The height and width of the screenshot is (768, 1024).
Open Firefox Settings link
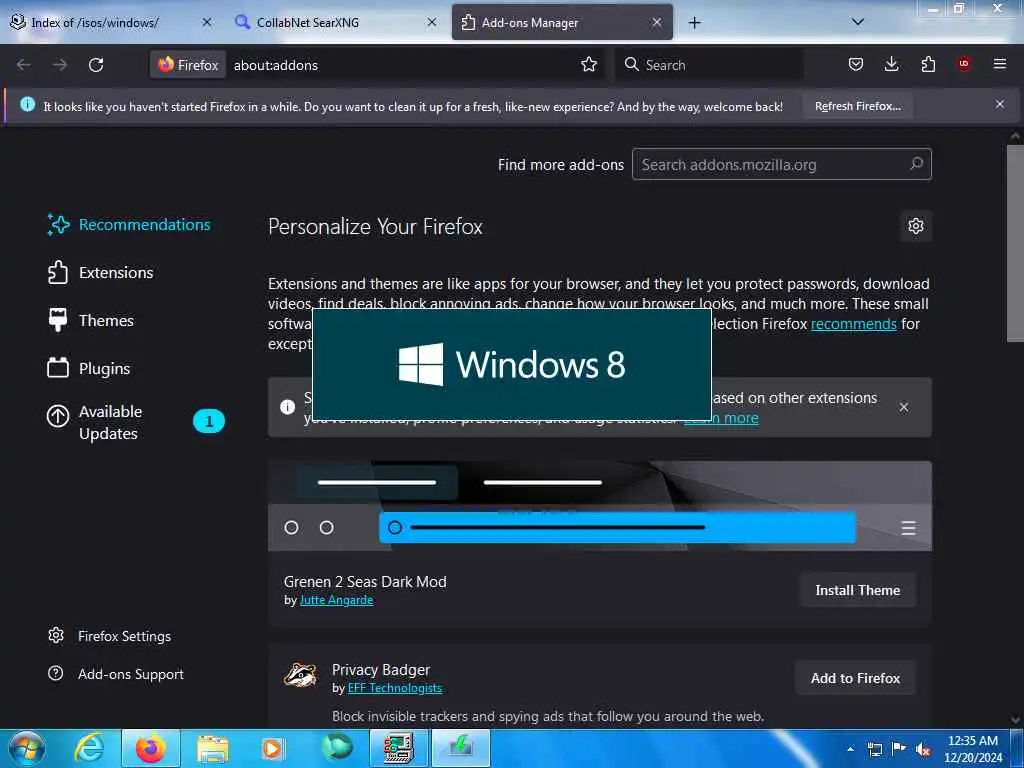pos(110,636)
